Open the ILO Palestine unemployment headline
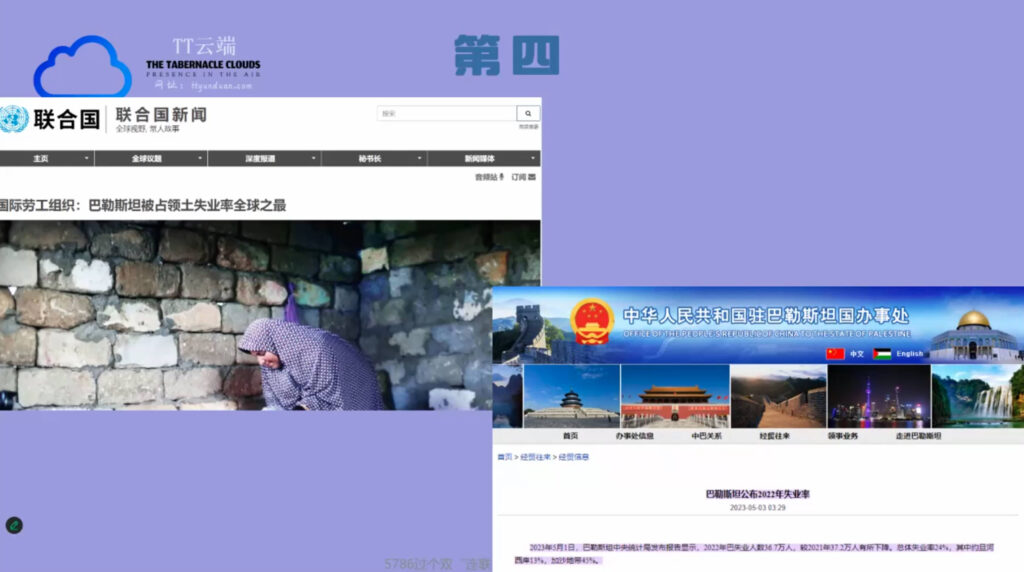The height and width of the screenshot is (572, 1024). (143, 205)
